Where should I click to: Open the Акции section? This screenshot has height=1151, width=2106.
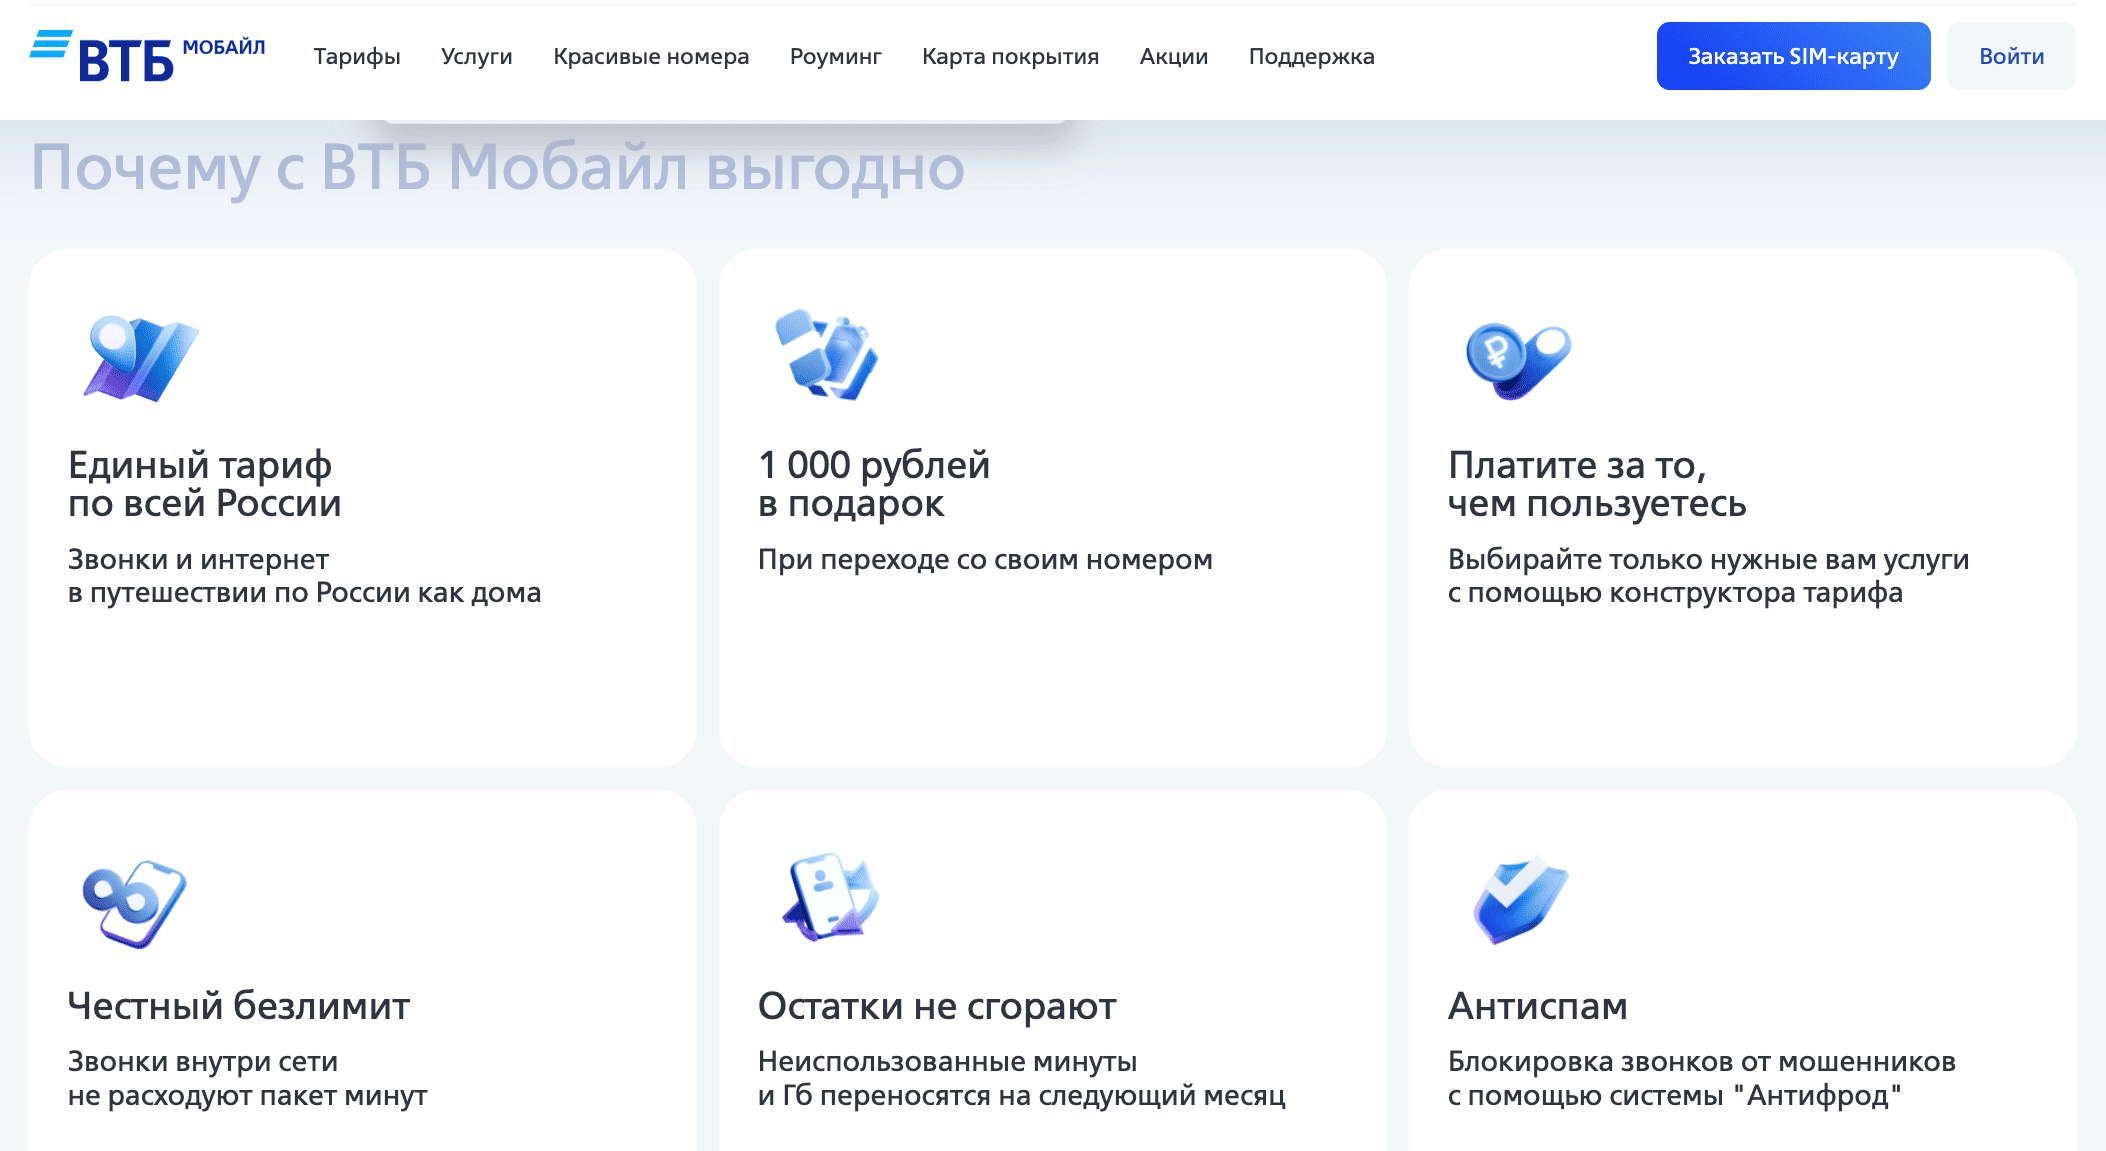[x=1172, y=56]
